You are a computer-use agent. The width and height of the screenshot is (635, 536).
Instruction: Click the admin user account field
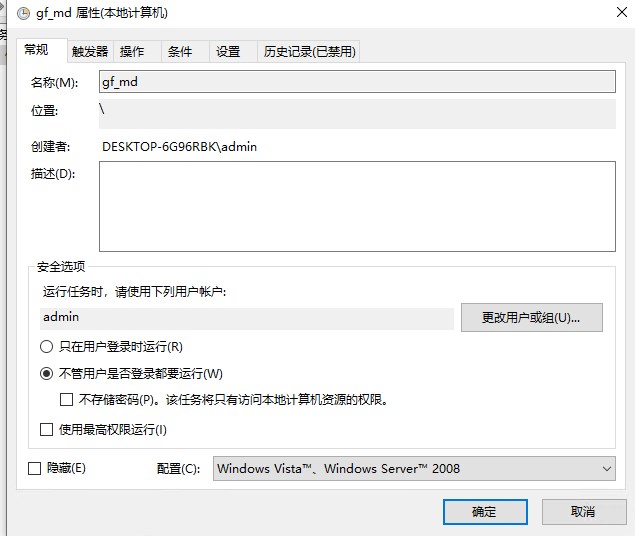pos(247,317)
